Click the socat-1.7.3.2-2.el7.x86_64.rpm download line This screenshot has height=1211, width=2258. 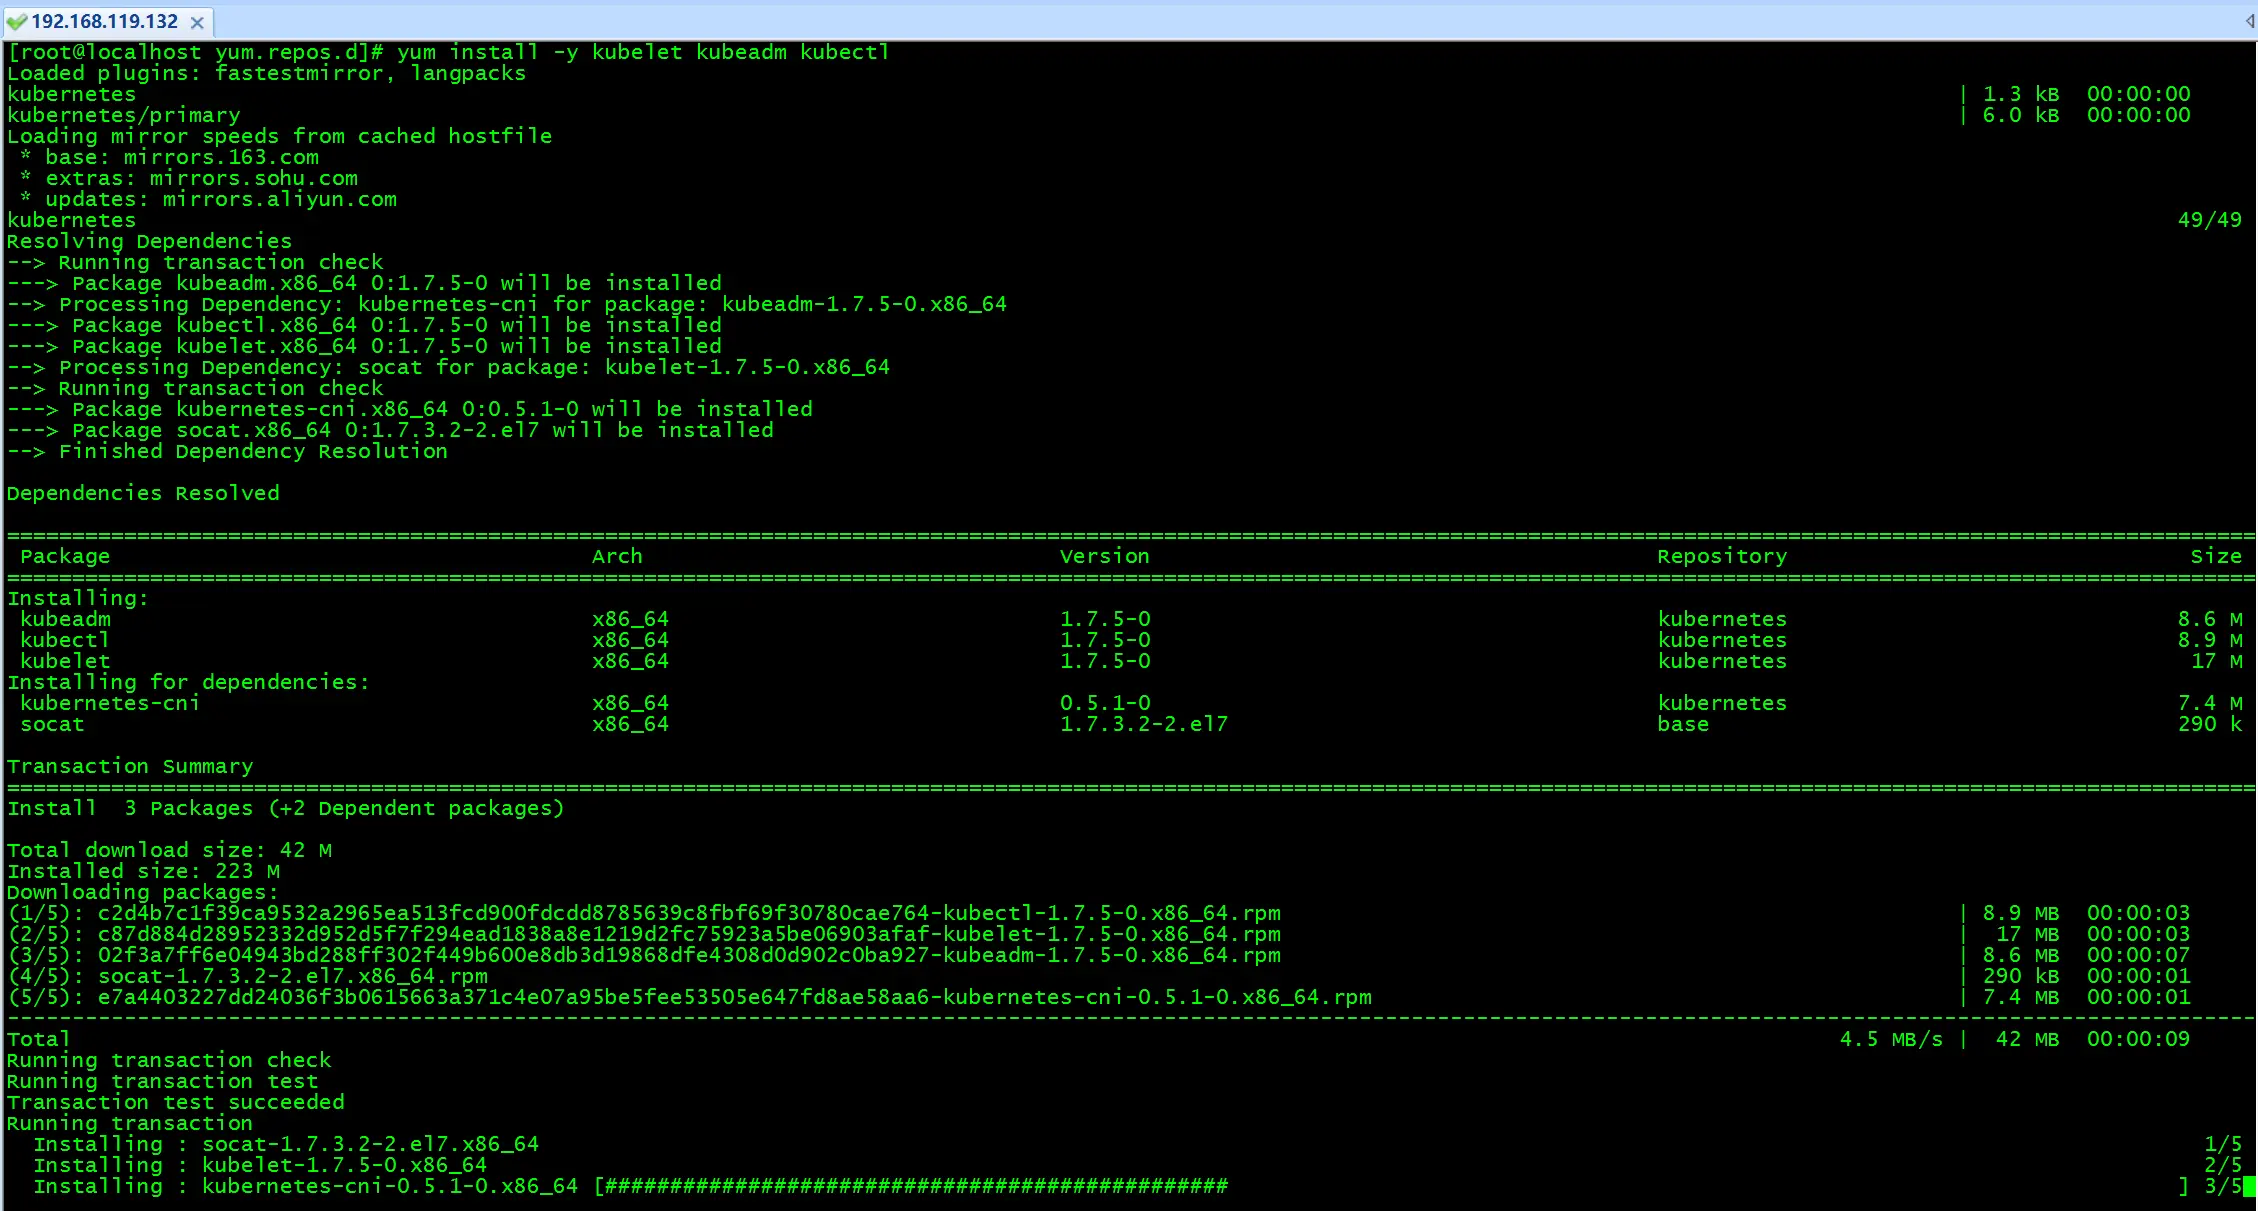tap(292, 976)
